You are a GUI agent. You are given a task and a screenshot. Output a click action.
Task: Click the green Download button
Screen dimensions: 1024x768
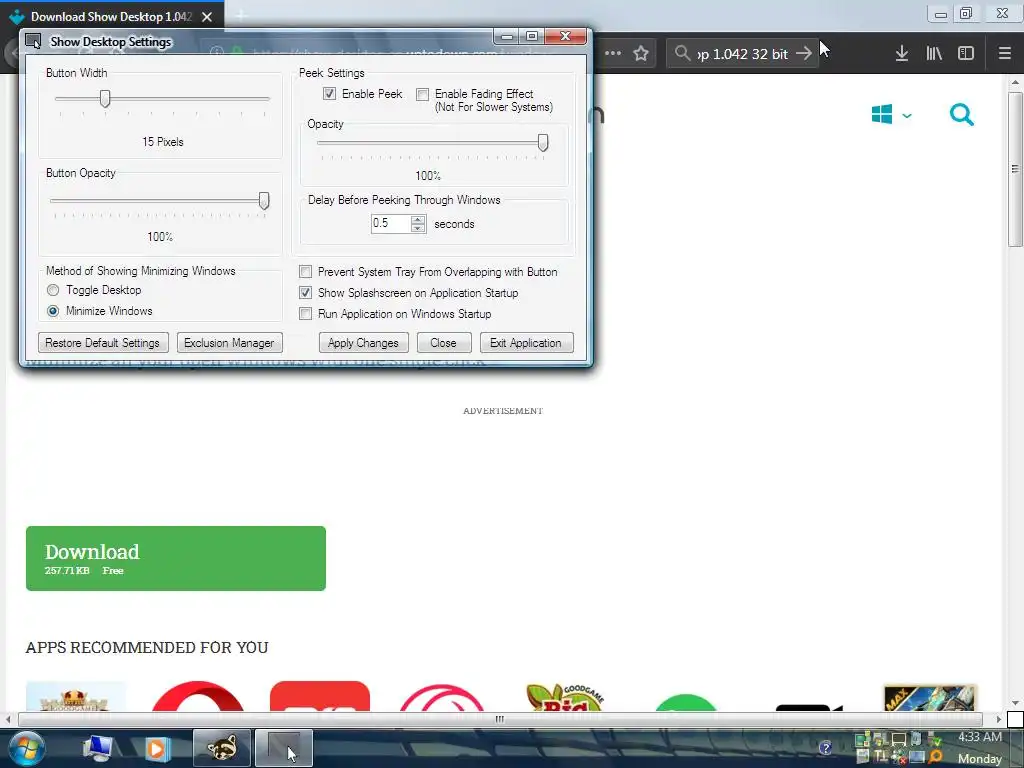[176, 558]
